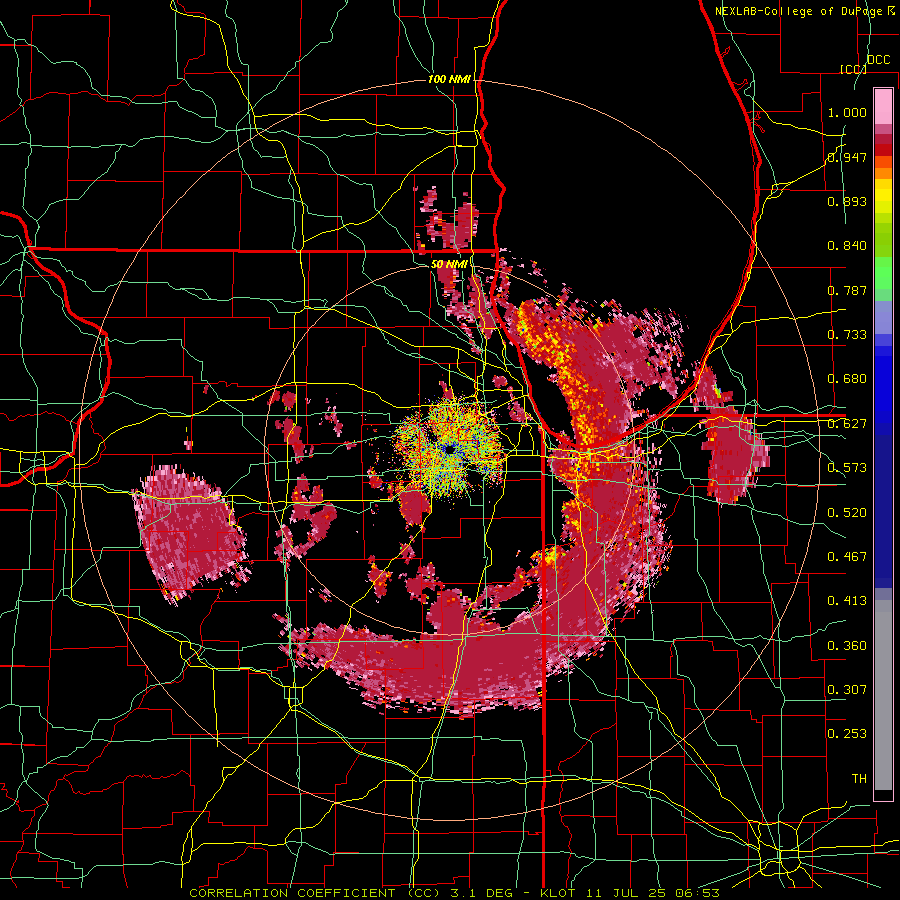Viewport: 900px width, 900px height.
Task: Click the "100 NMI" range ring label
Action: [449, 79]
